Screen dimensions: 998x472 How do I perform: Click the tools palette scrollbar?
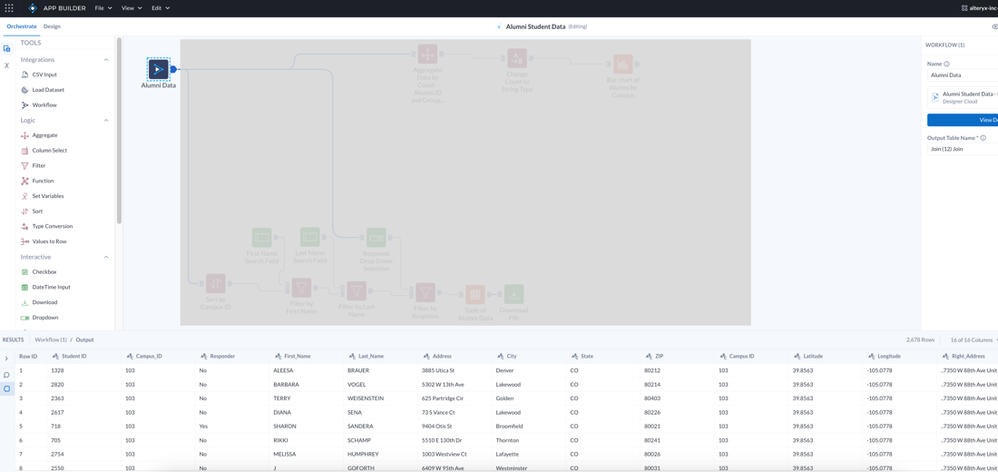(119, 130)
